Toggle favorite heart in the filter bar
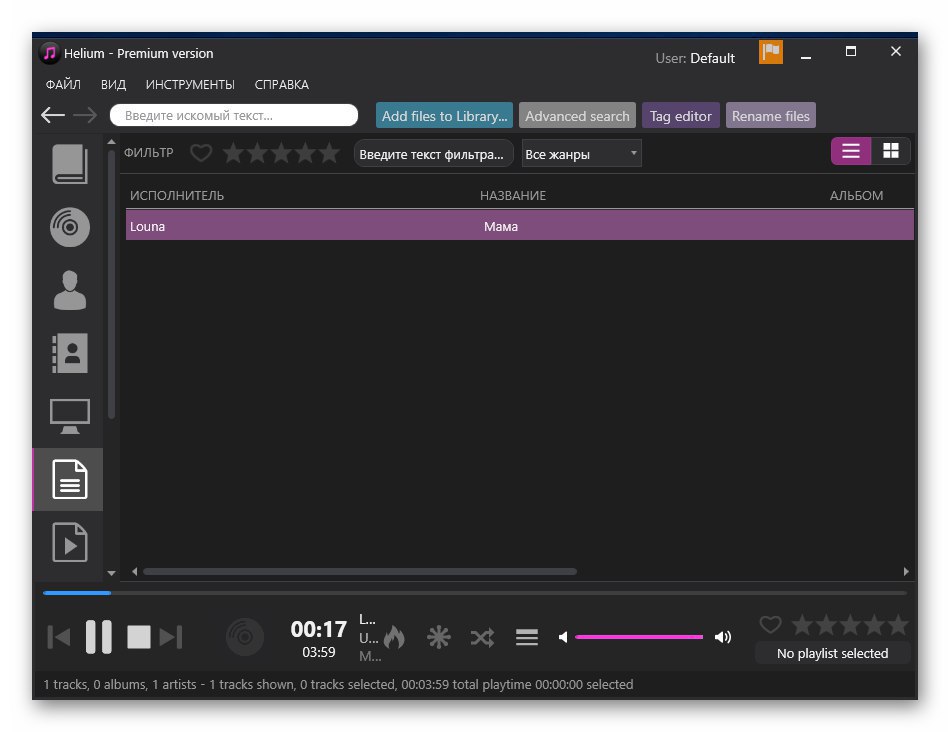950x732 pixels. coord(201,153)
